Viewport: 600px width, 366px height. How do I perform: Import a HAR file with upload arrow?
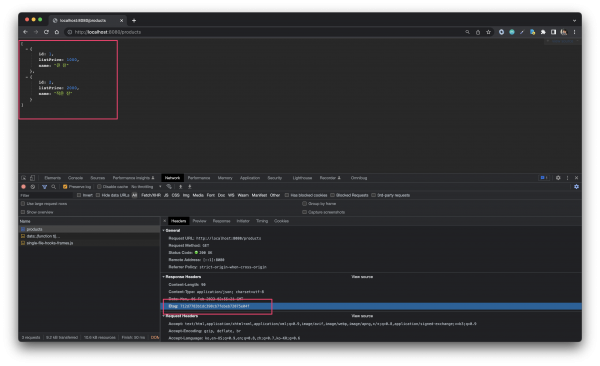181,187
